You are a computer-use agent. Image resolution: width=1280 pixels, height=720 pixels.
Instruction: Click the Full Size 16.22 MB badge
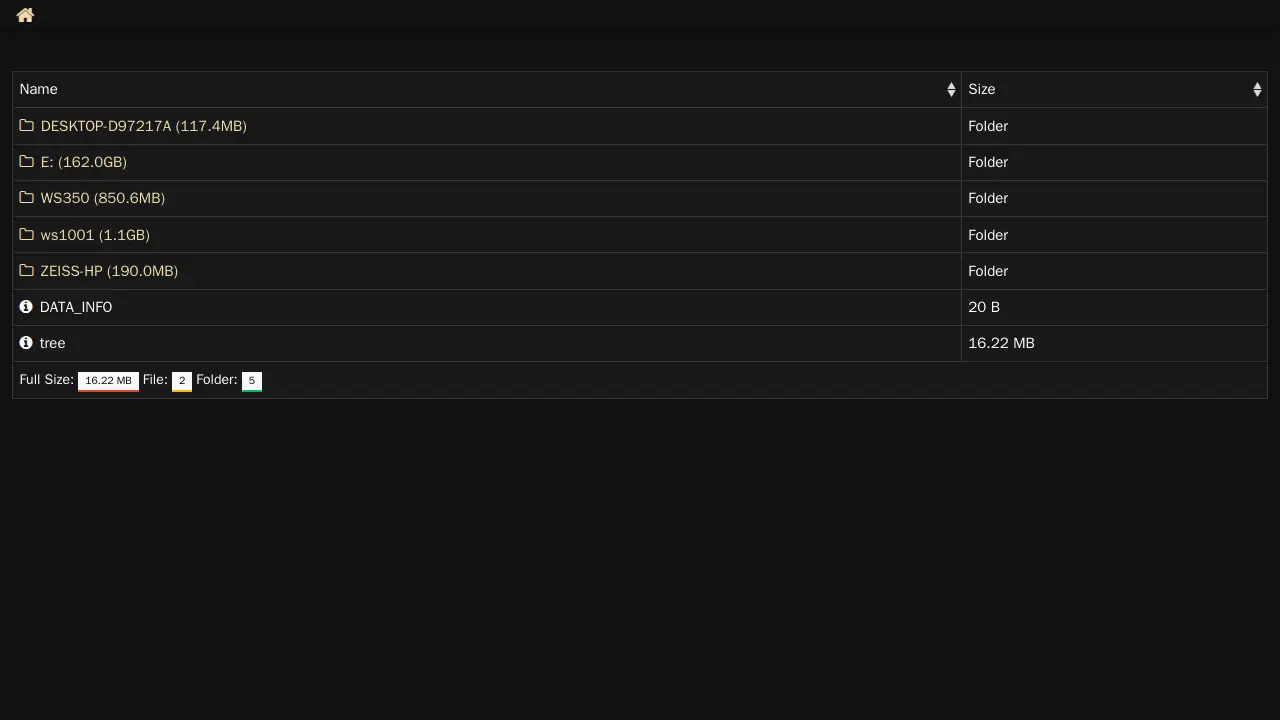[x=108, y=381]
